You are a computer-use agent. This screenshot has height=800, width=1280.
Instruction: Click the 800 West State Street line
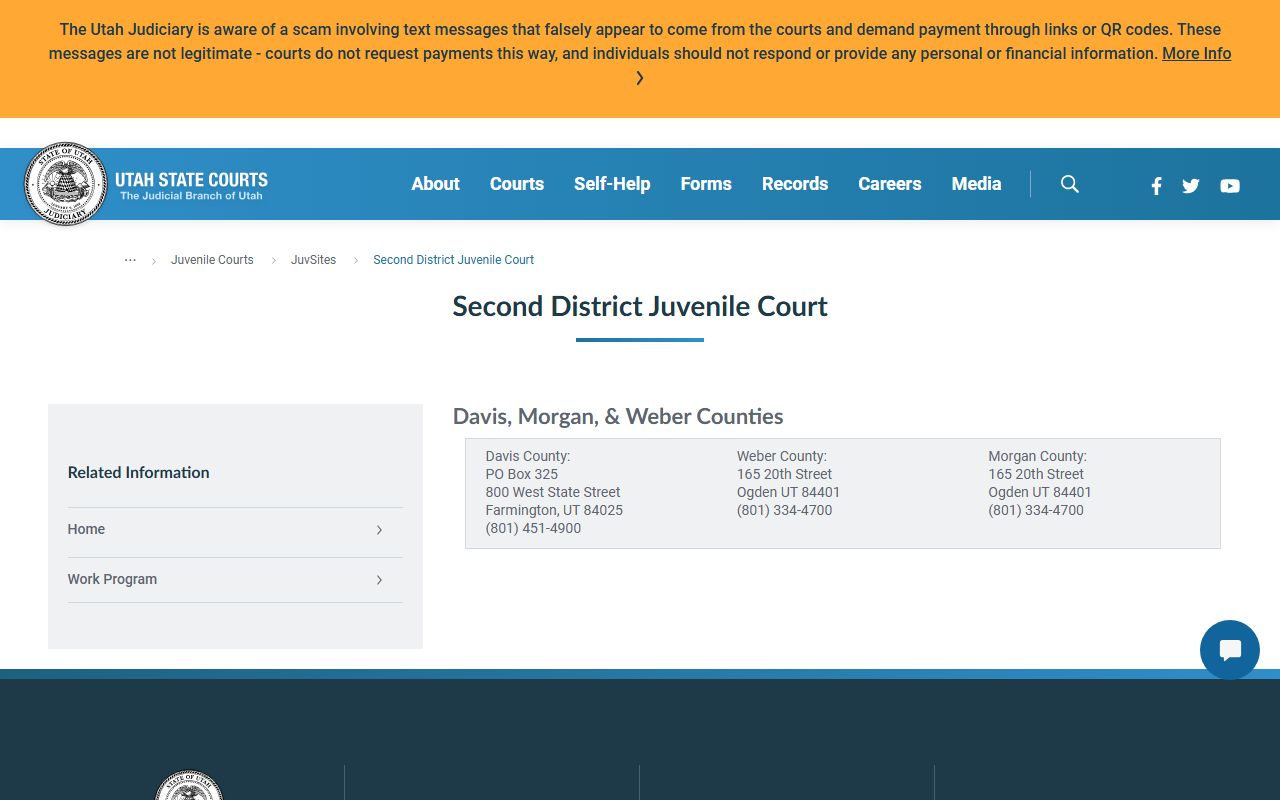(553, 492)
